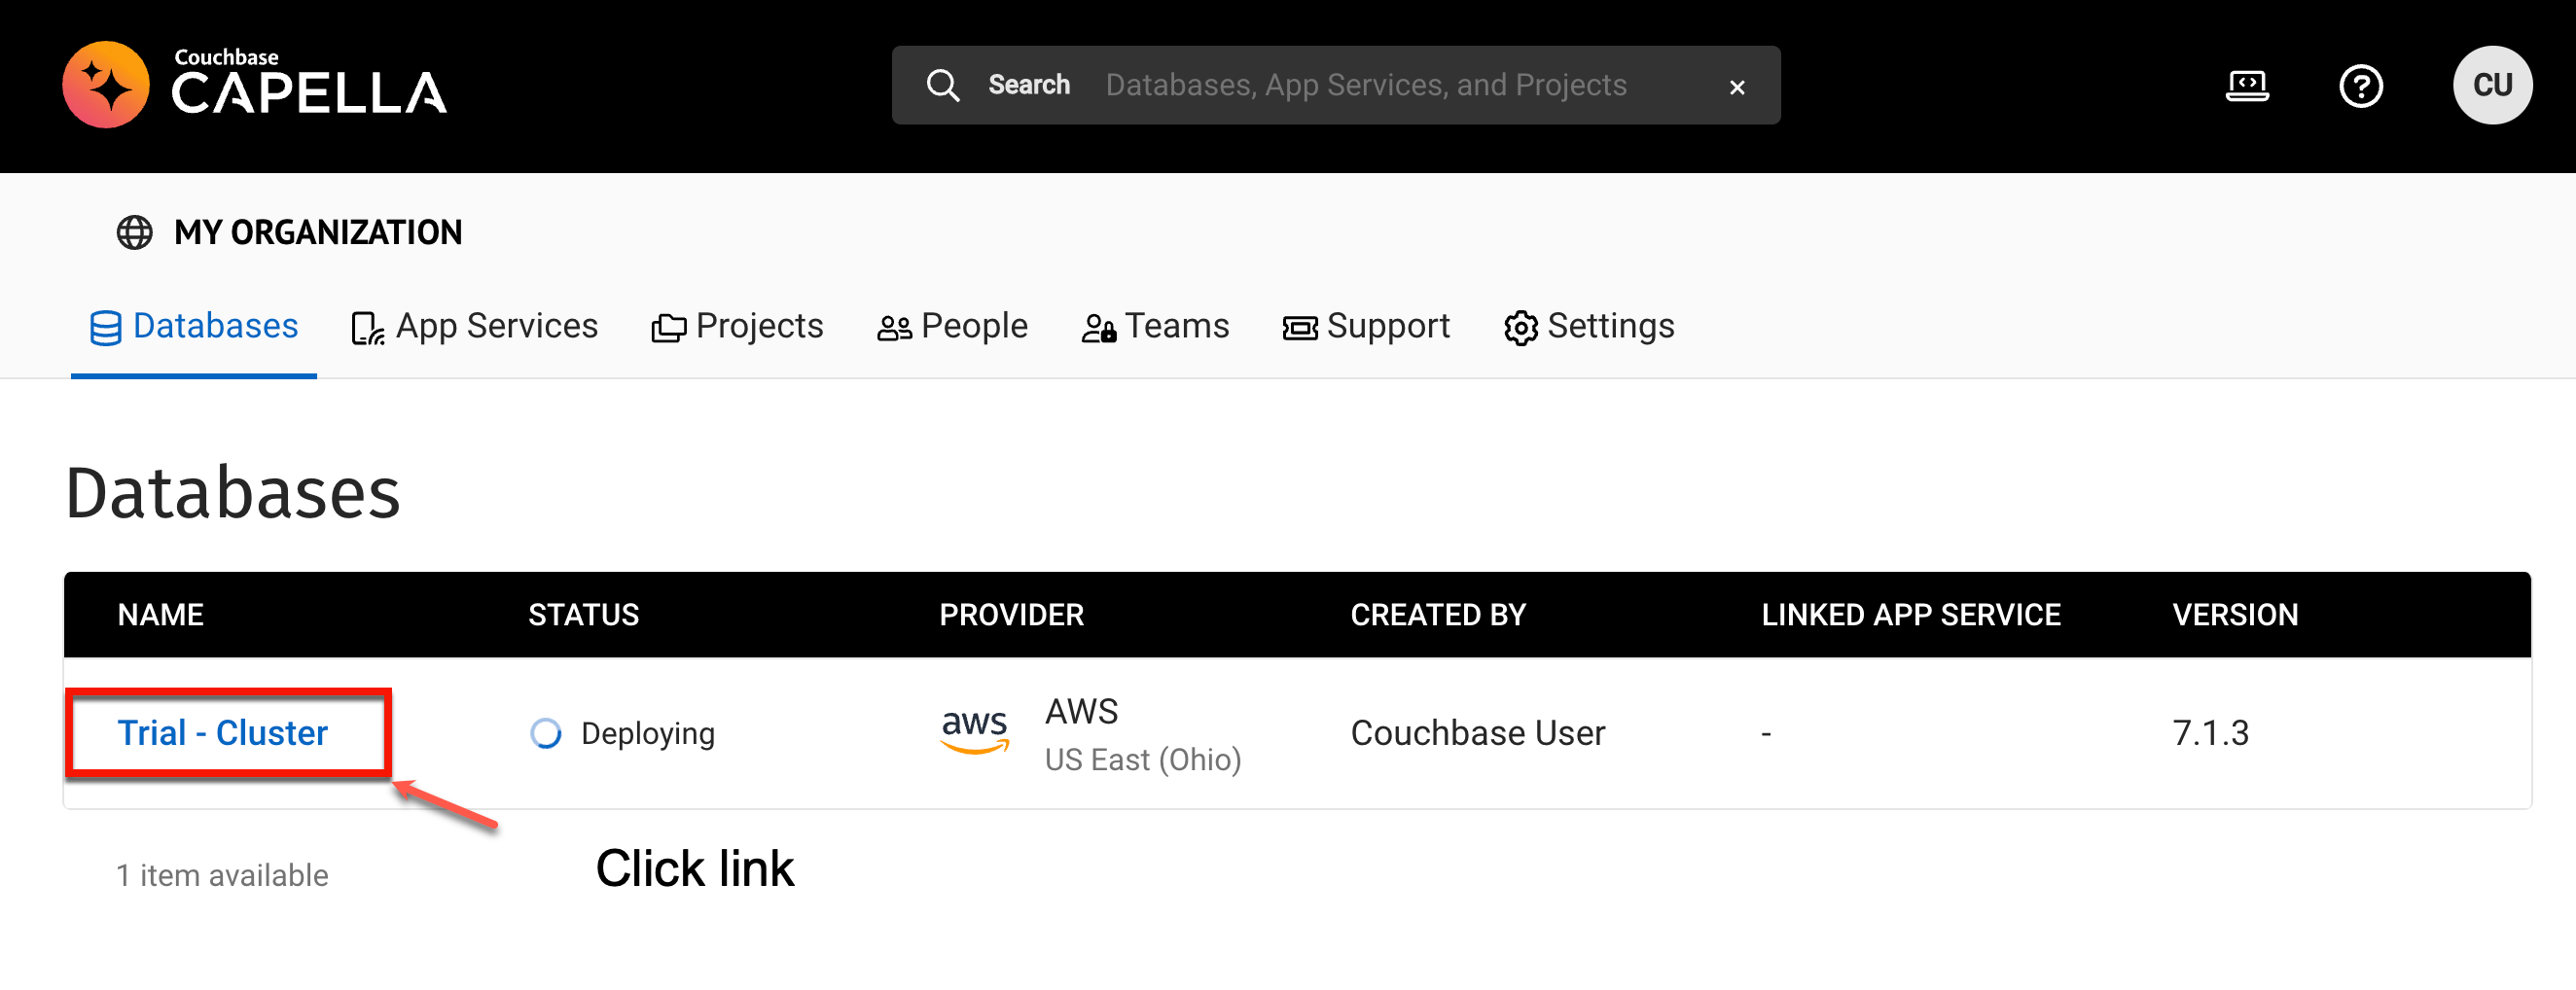Screen dimensions: 2576x990
Task: Click the 7.1.3 version value
Action: pos(2210,733)
